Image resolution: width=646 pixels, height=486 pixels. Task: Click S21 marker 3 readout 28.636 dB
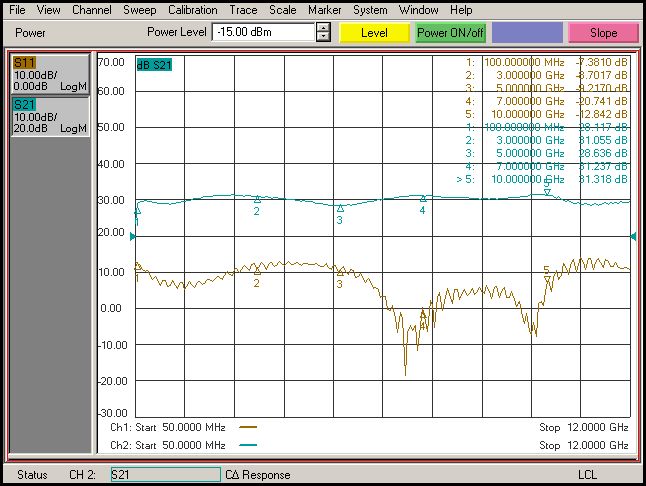[x=603, y=153]
